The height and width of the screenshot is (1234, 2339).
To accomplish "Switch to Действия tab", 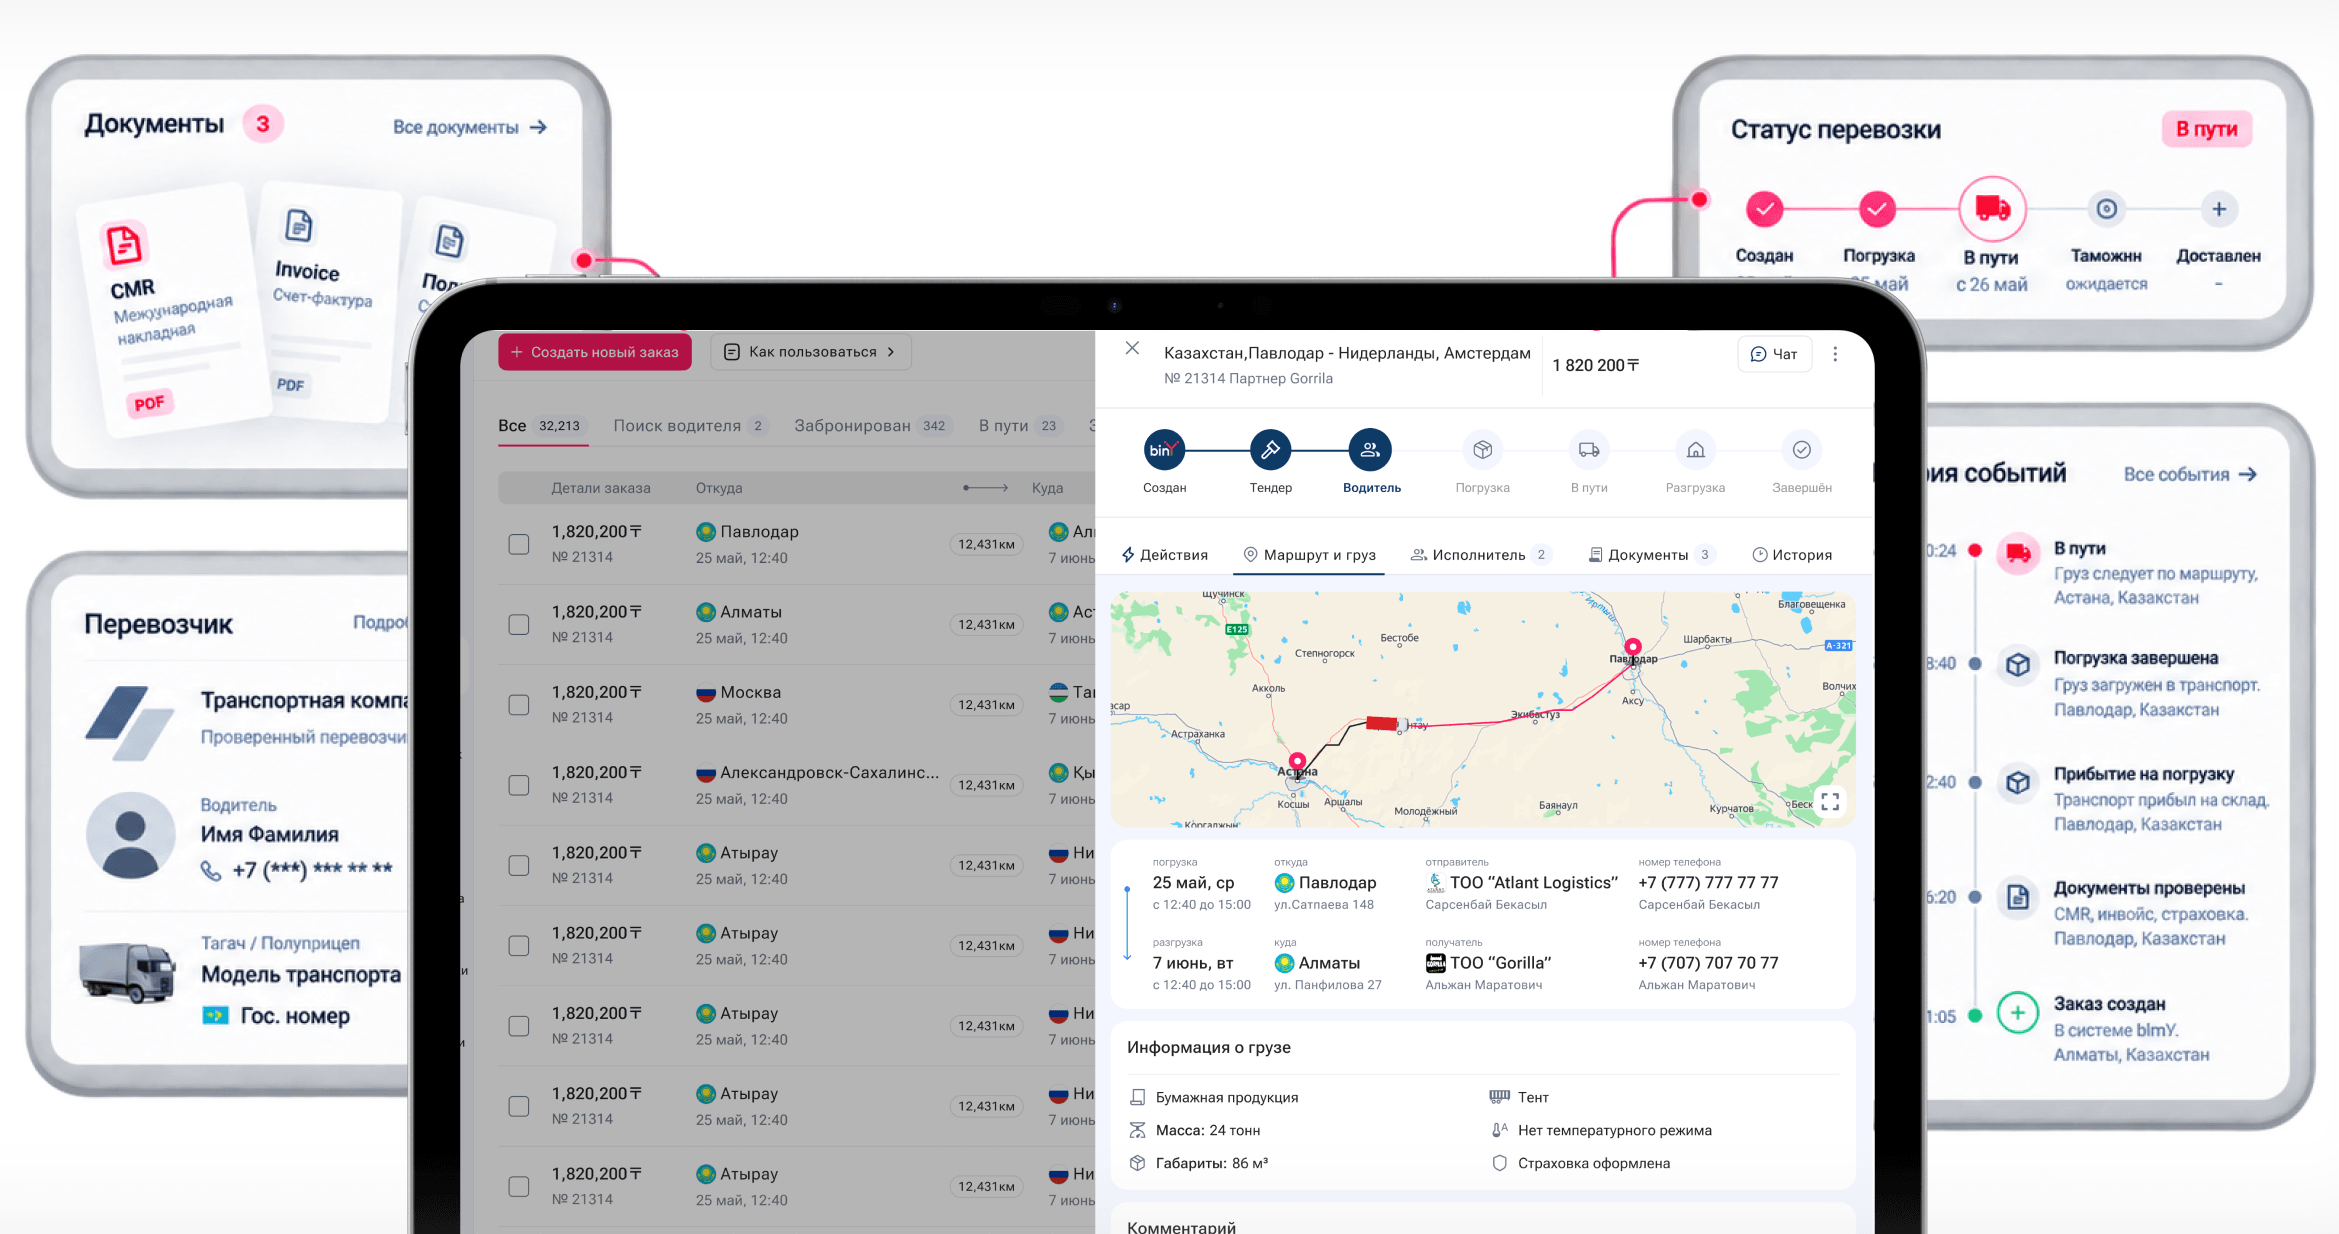I will 1164,555.
